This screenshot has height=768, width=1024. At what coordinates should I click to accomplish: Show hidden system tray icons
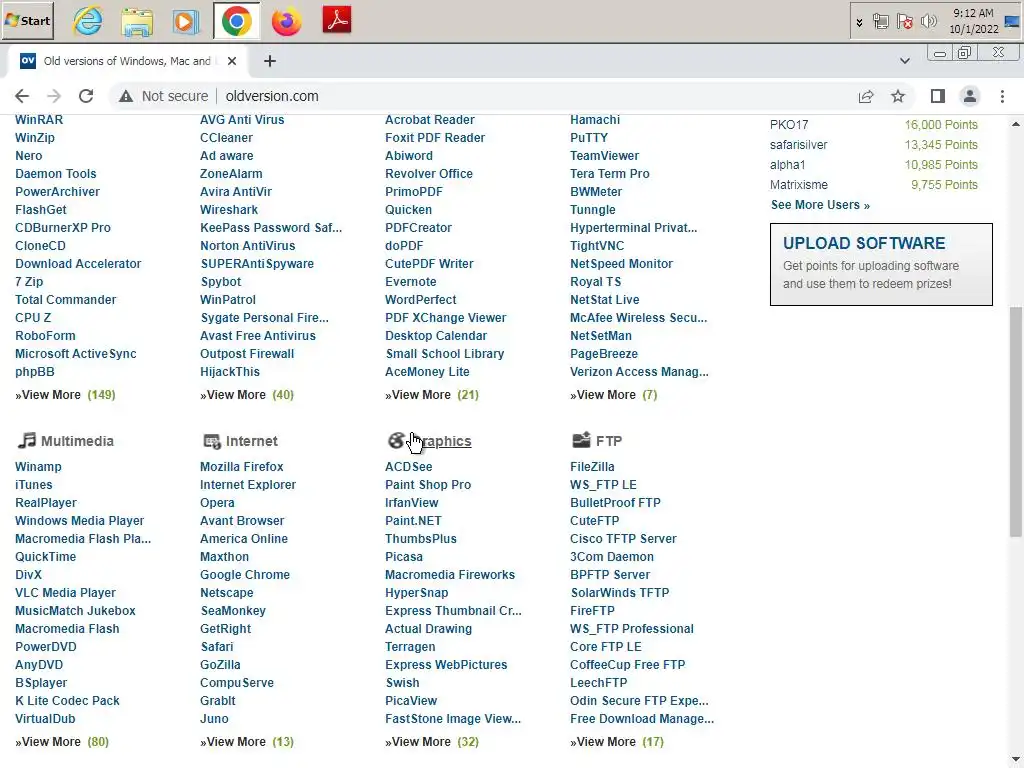point(859,22)
